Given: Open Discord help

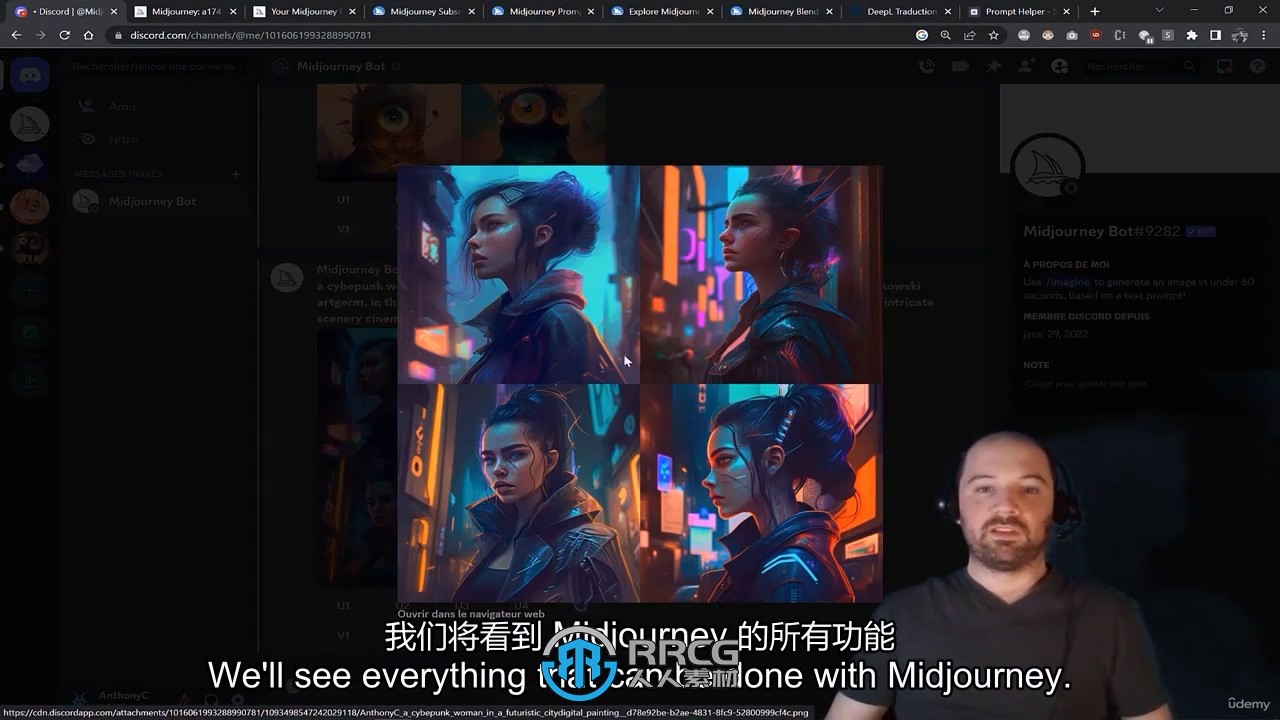Looking at the screenshot, I should (1257, 66).
